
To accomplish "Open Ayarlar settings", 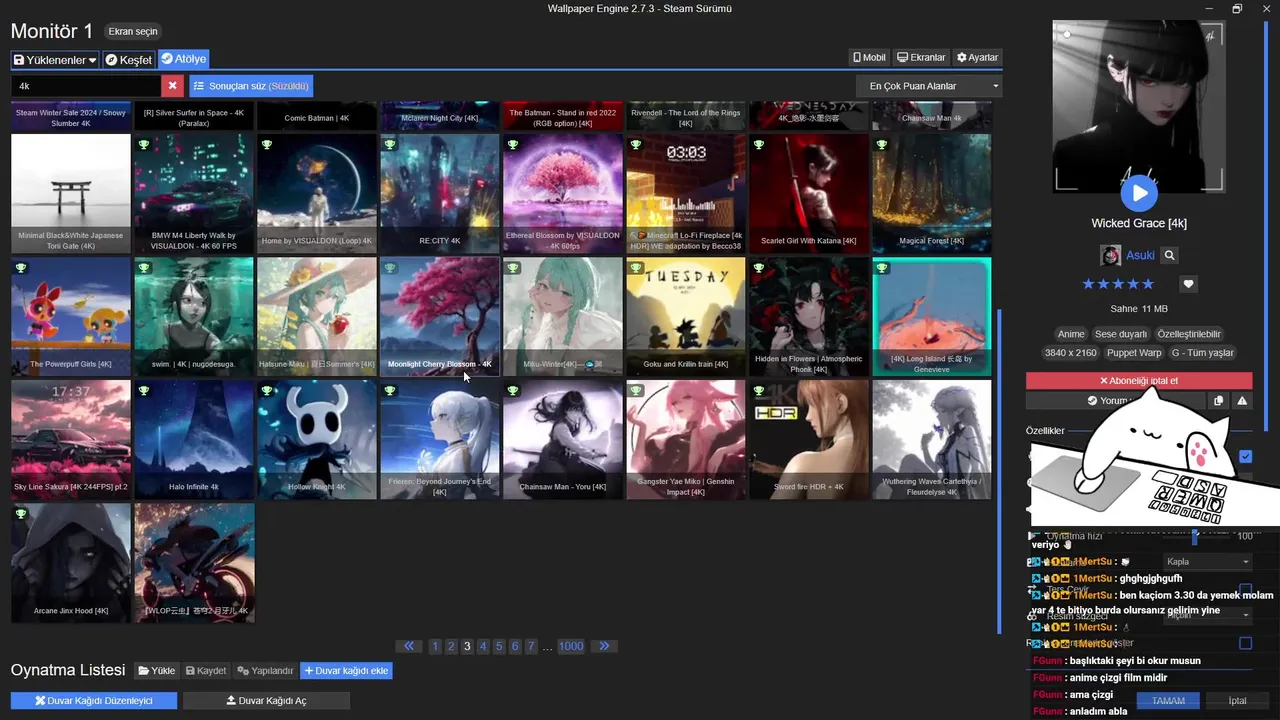I will coord(977,58).
